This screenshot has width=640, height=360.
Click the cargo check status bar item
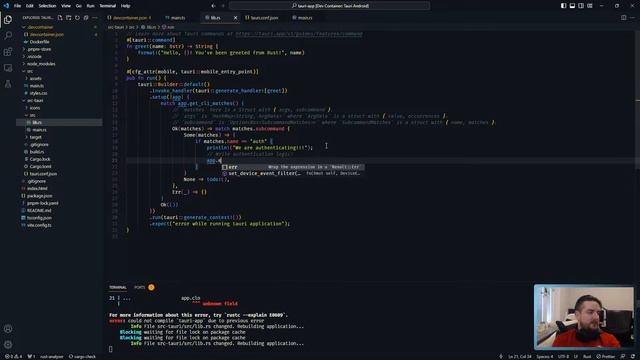coord(82,356)
